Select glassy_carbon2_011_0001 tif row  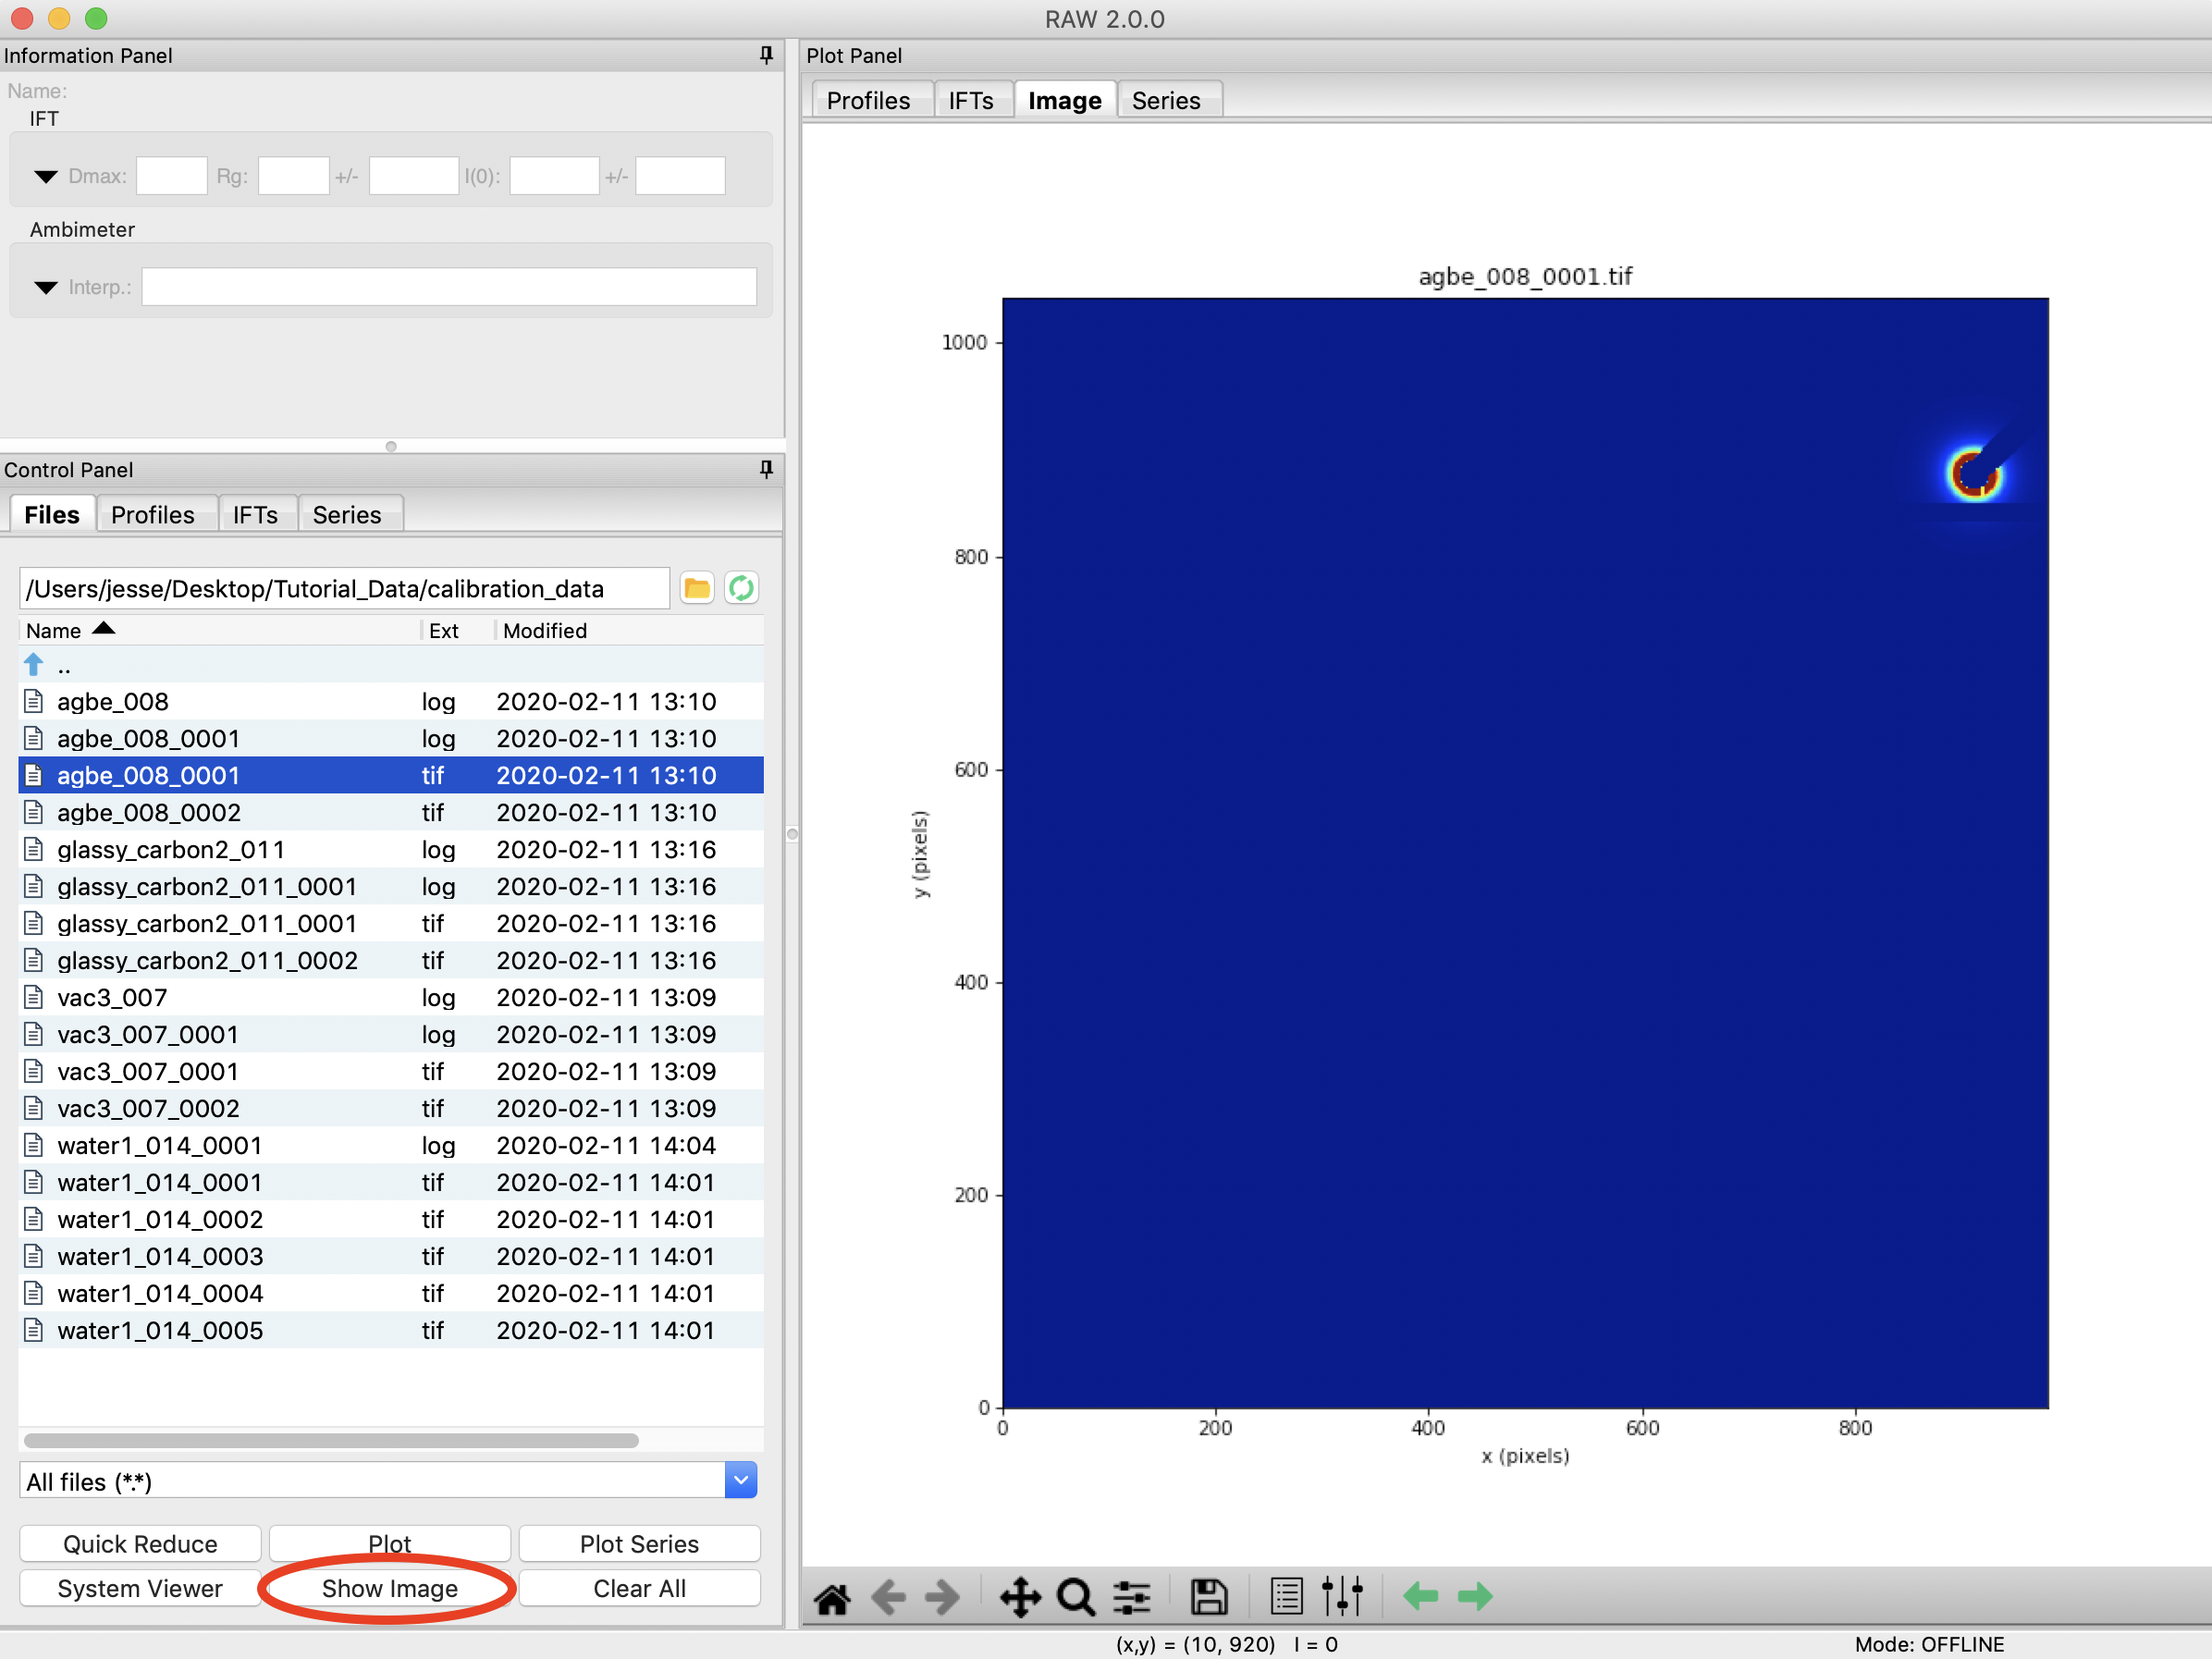(391, 923)
